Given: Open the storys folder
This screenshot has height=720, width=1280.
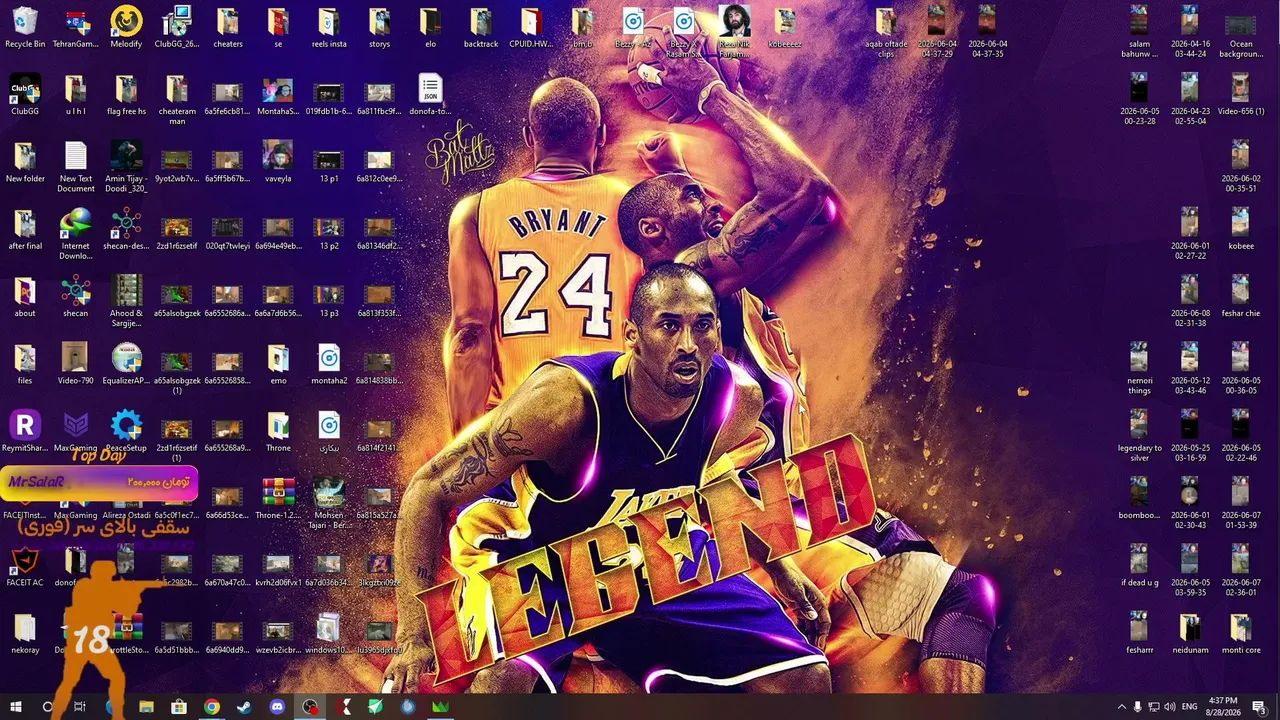Looking at the screenshot, I should (379, 27).
